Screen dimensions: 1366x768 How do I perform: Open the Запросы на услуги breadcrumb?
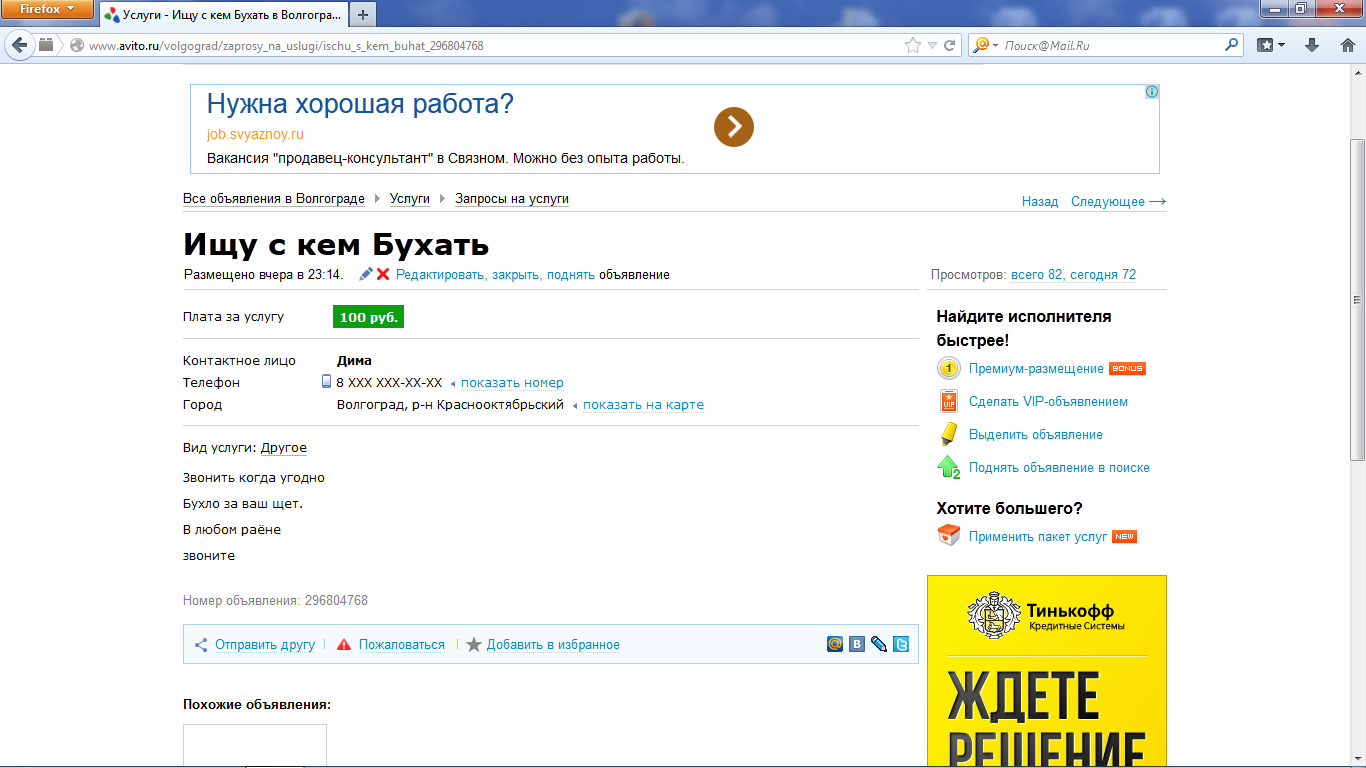pos(512,199)
